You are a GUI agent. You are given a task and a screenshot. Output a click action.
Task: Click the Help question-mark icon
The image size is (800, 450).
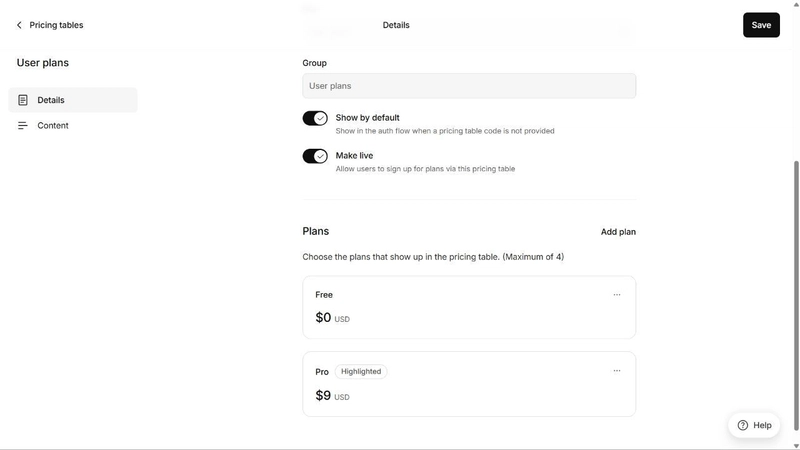tap(743, 425)
